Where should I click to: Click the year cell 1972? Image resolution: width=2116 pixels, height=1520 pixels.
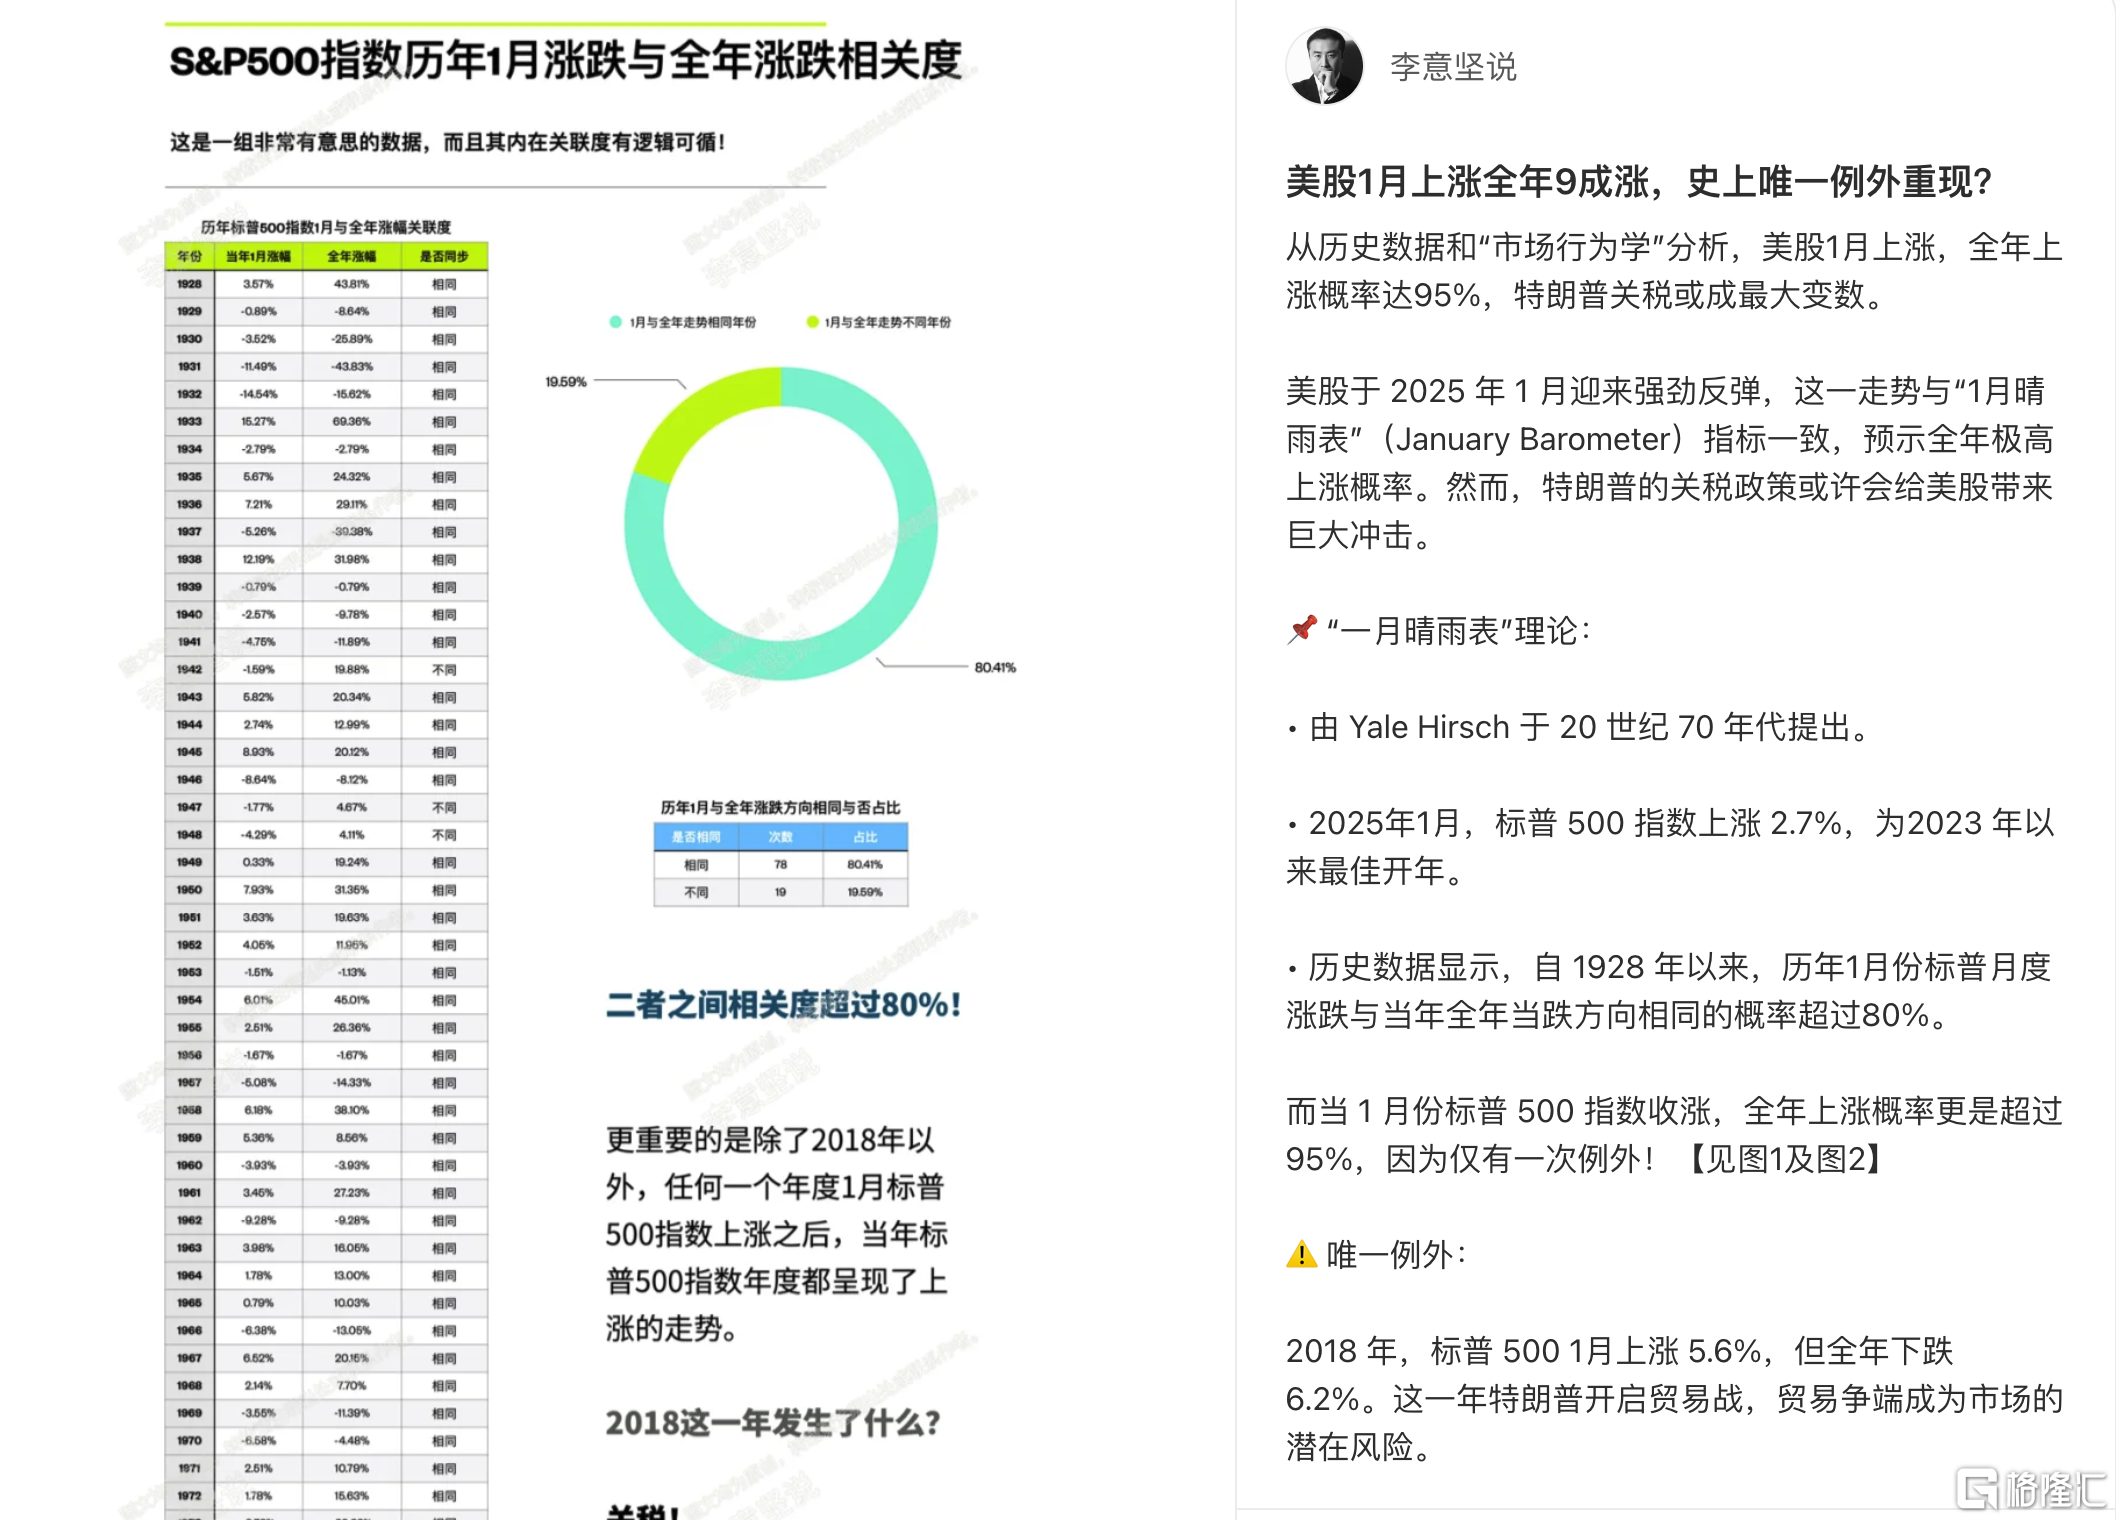click(x=190, y=1496)
